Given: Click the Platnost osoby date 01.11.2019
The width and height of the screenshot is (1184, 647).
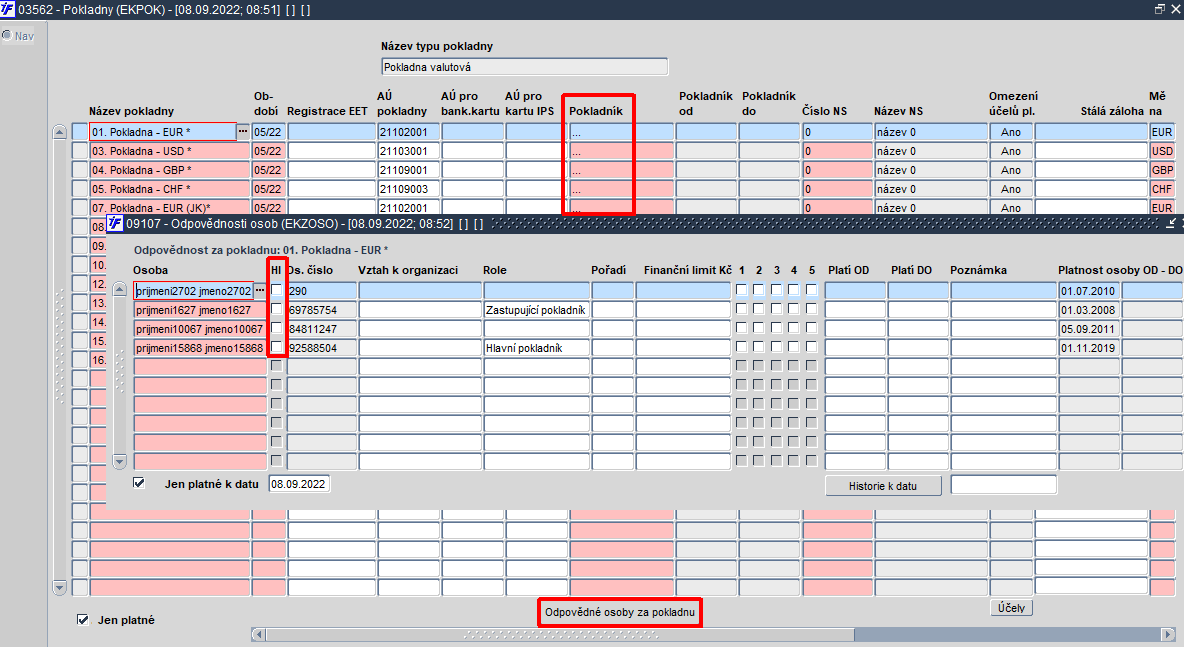Looking at the screenshot, I should [1089, 347].
